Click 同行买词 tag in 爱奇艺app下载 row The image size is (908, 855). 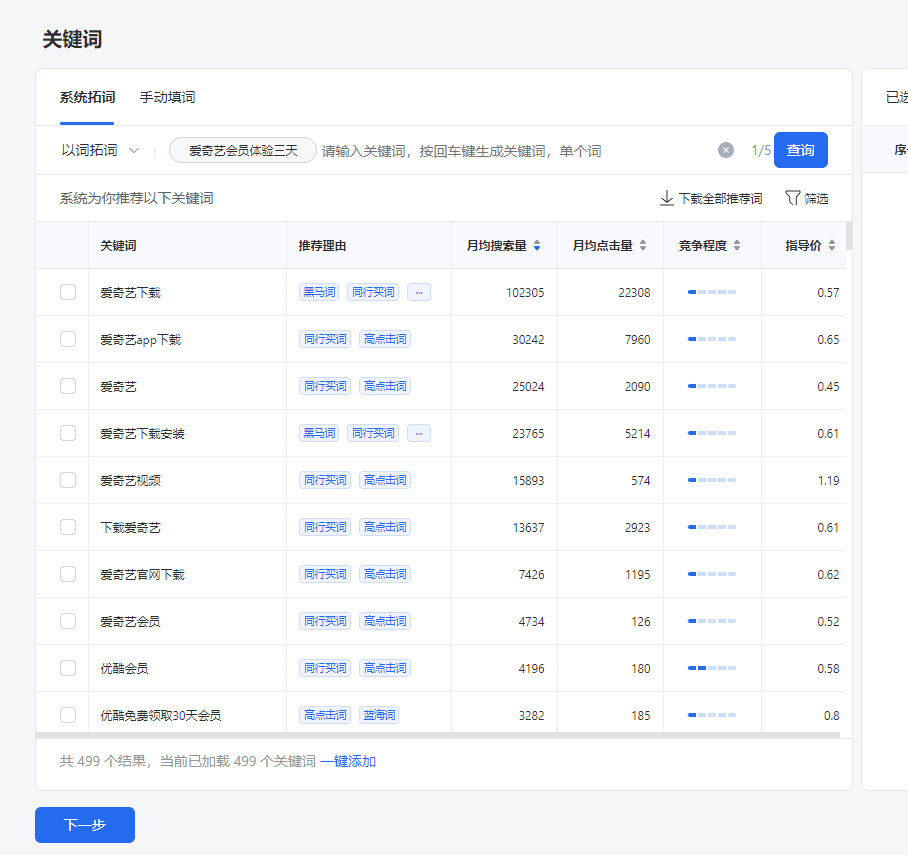(325, 339)
